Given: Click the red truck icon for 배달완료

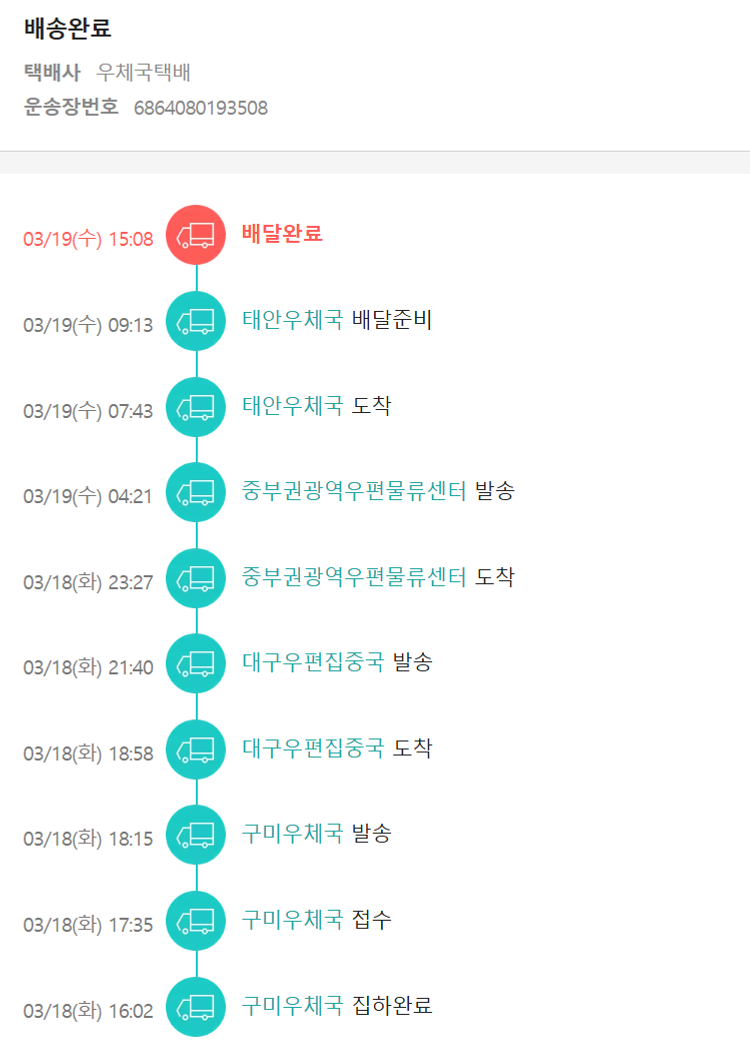Looking at the screenshot, I should click(196, 236).
